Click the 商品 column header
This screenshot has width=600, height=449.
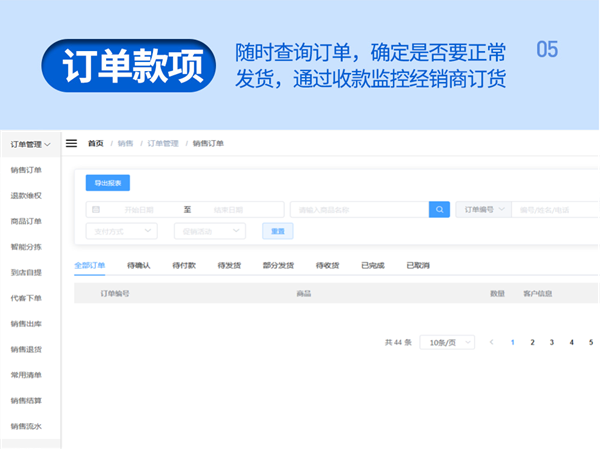[x=304, y=294]
